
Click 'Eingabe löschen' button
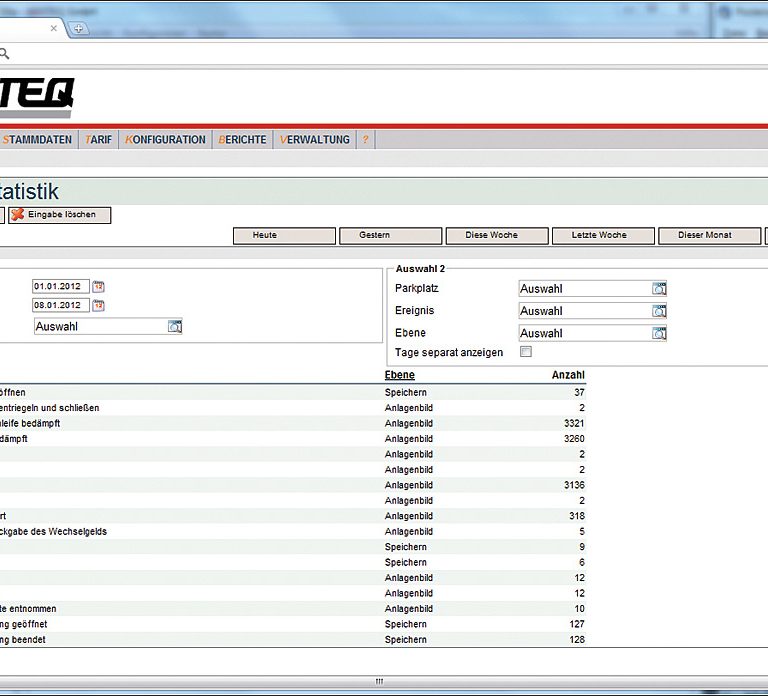(60, 215)
